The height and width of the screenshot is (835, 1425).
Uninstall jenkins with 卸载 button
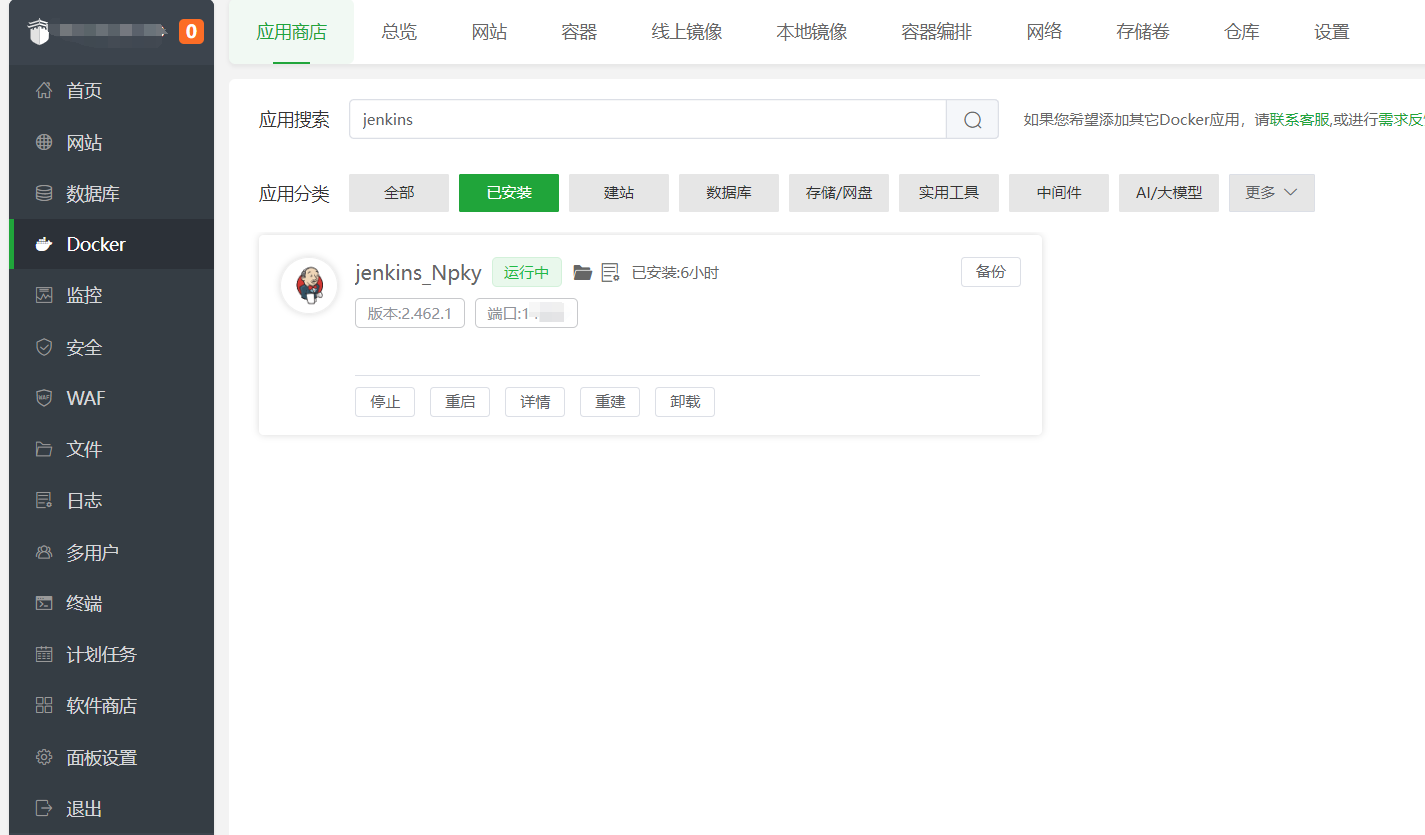pyautogui.click(x=685, y=402)
